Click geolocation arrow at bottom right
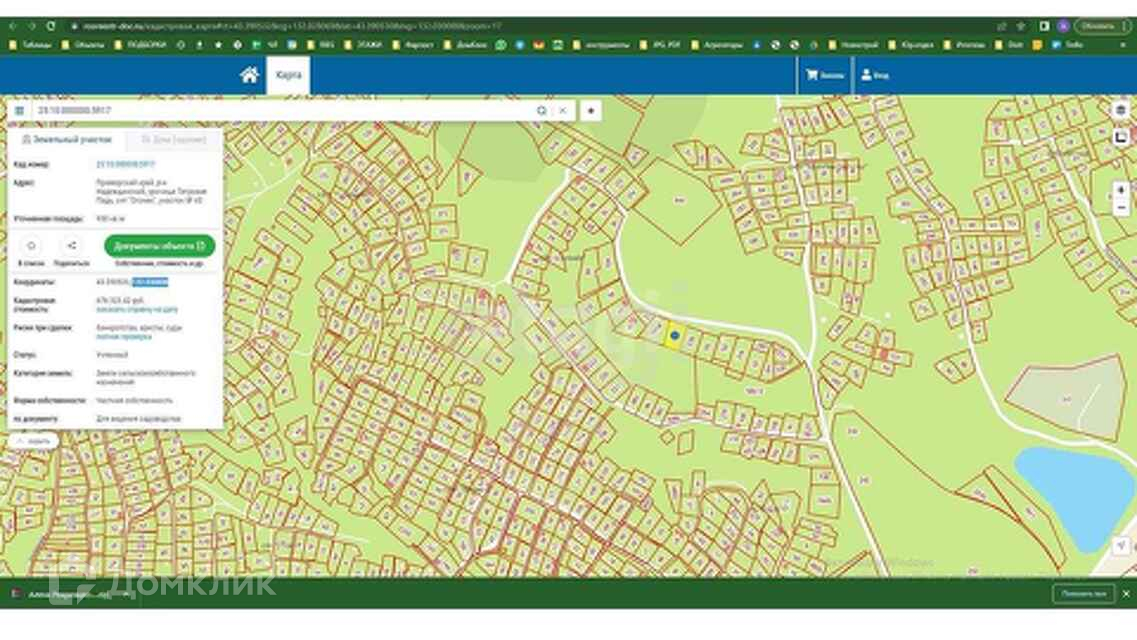 tap(1121, 546)
